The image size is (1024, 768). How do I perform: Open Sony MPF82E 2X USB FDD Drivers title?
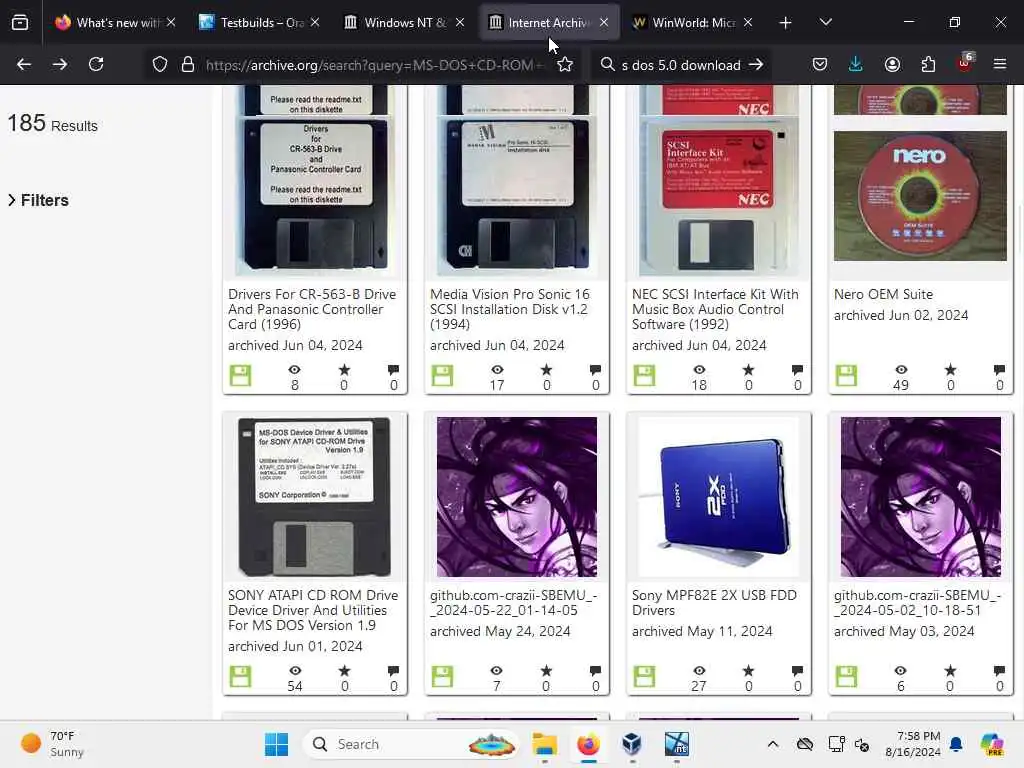[714, 603]
